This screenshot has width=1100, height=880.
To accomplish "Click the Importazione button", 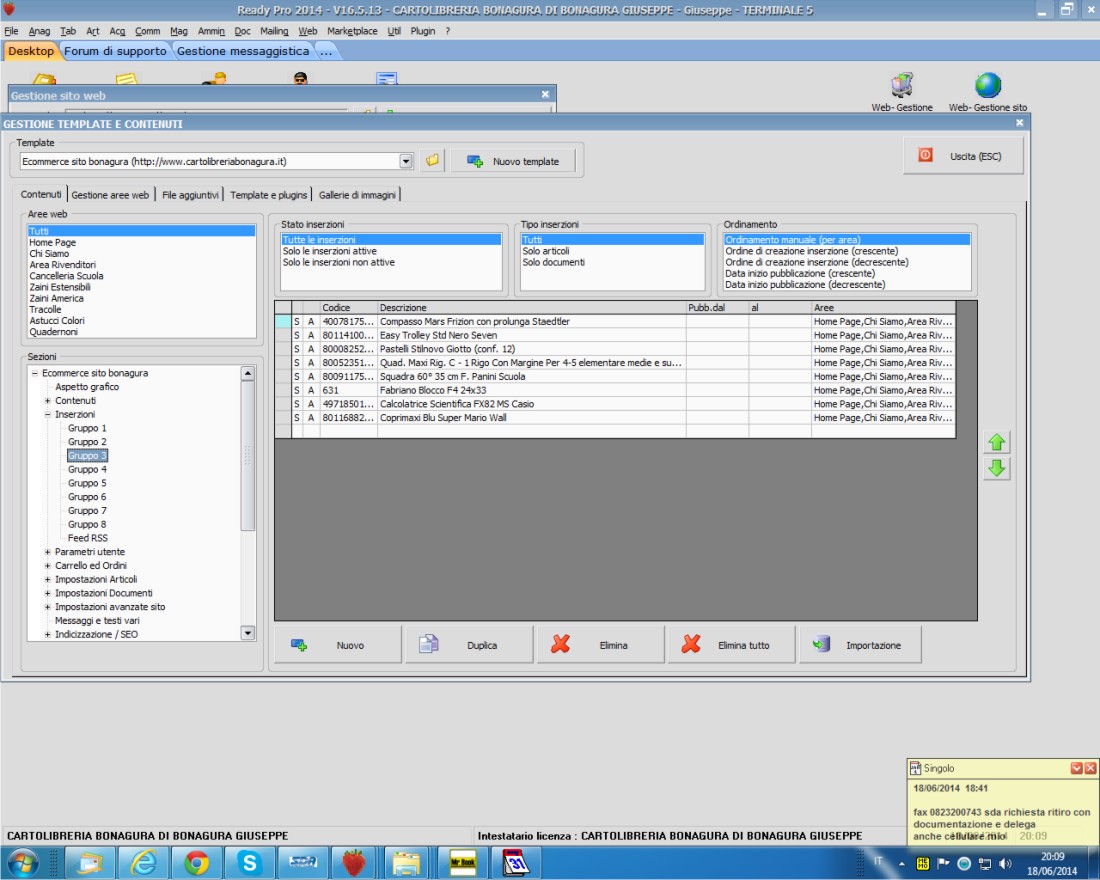I will 861,645.
